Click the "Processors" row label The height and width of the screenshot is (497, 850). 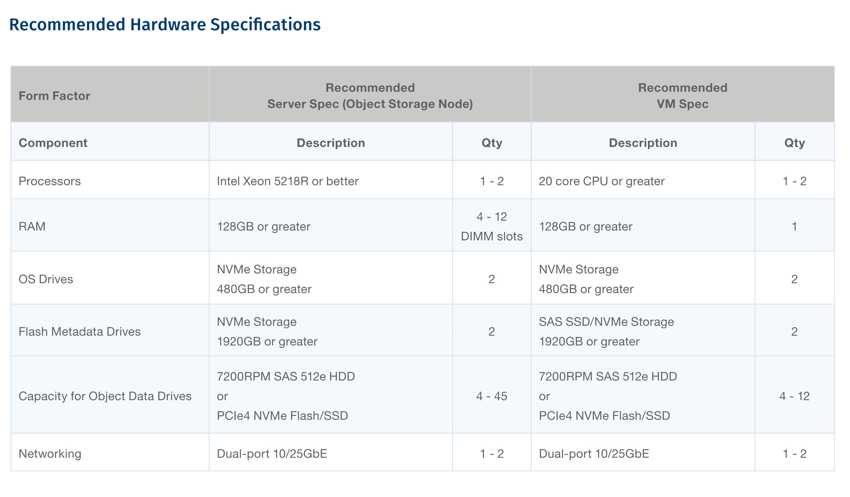(50, 181)
